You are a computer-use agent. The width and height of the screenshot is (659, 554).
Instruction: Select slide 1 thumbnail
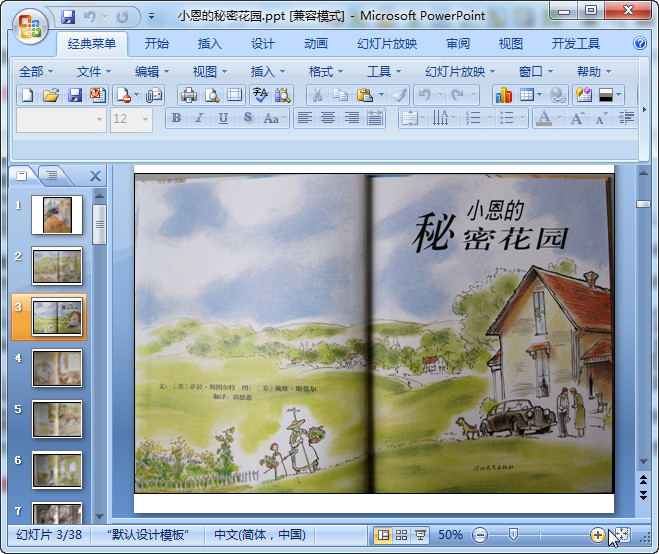point(57,215)
